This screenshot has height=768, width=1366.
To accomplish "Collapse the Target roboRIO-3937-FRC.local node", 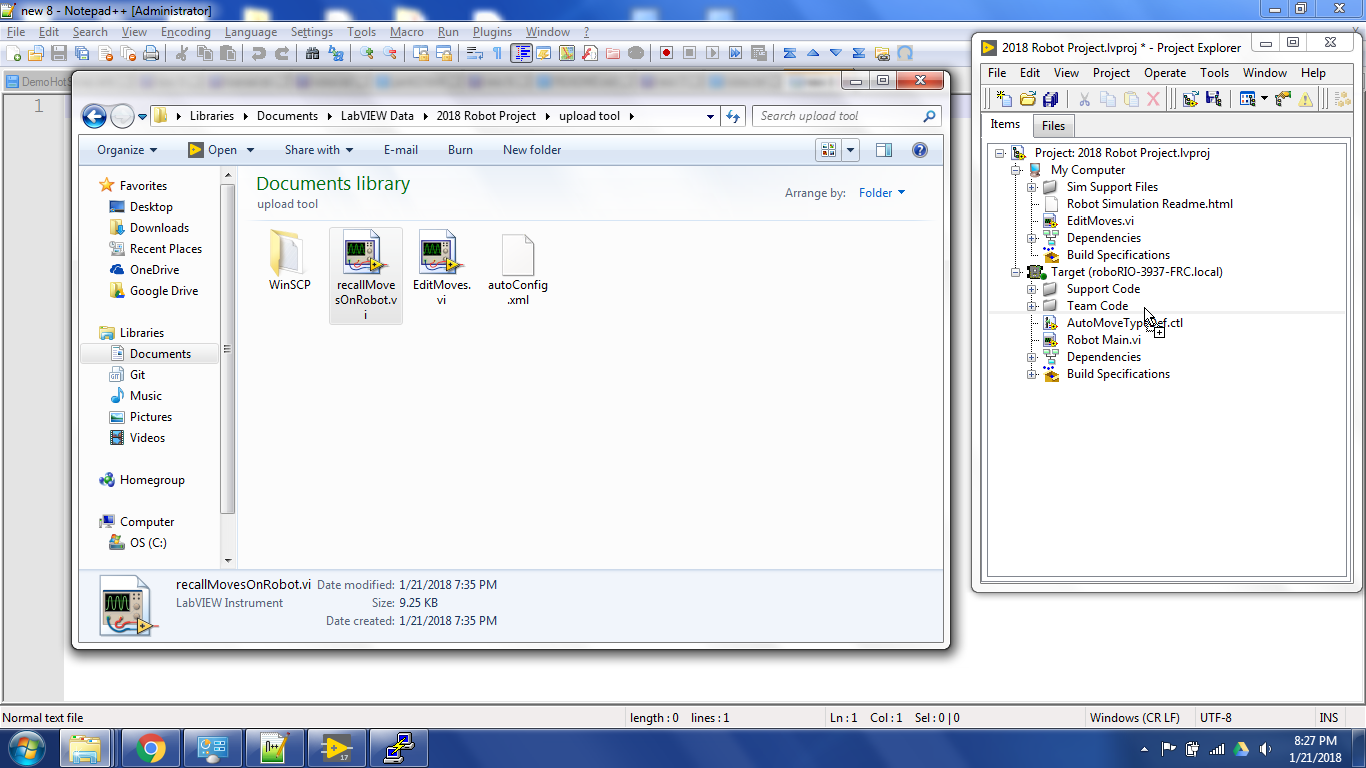I will 1016,272.
